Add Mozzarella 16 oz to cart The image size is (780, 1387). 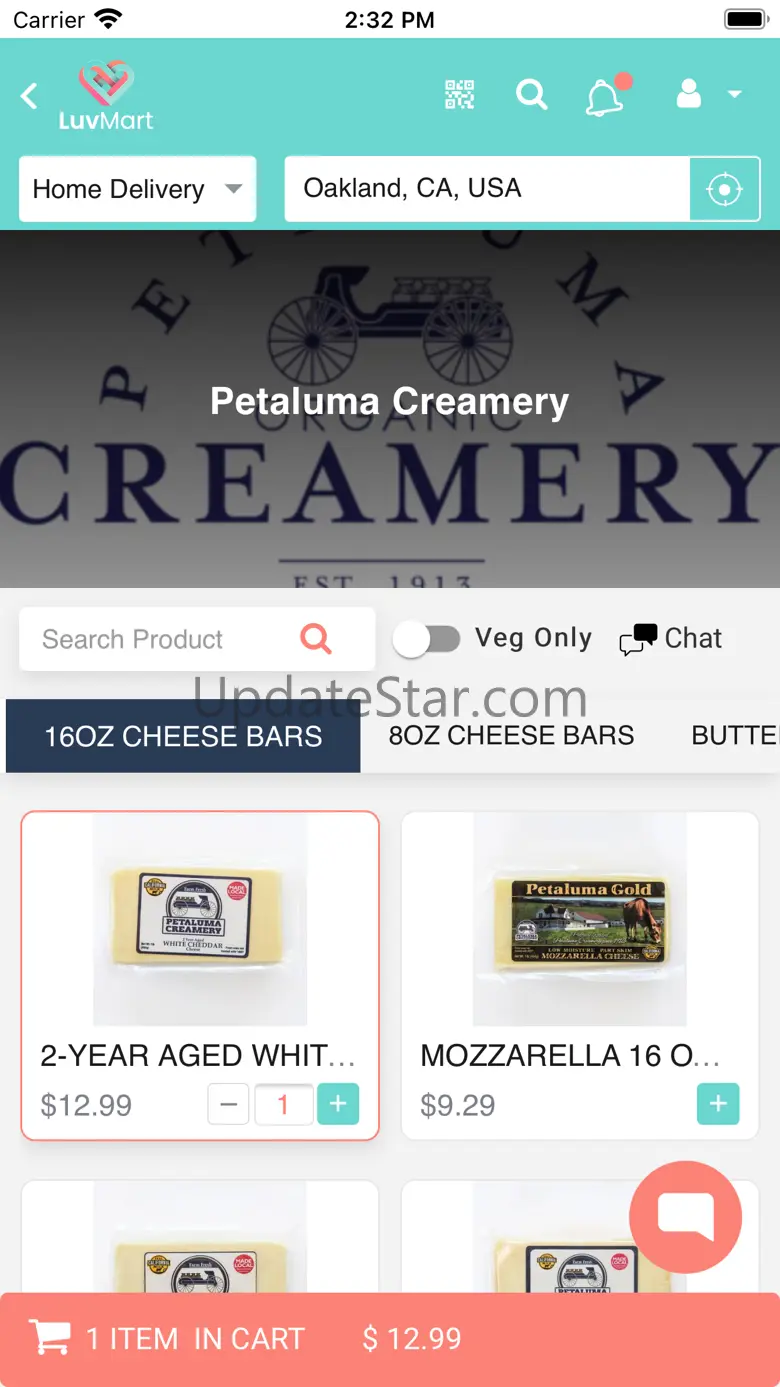(718, 1104)
